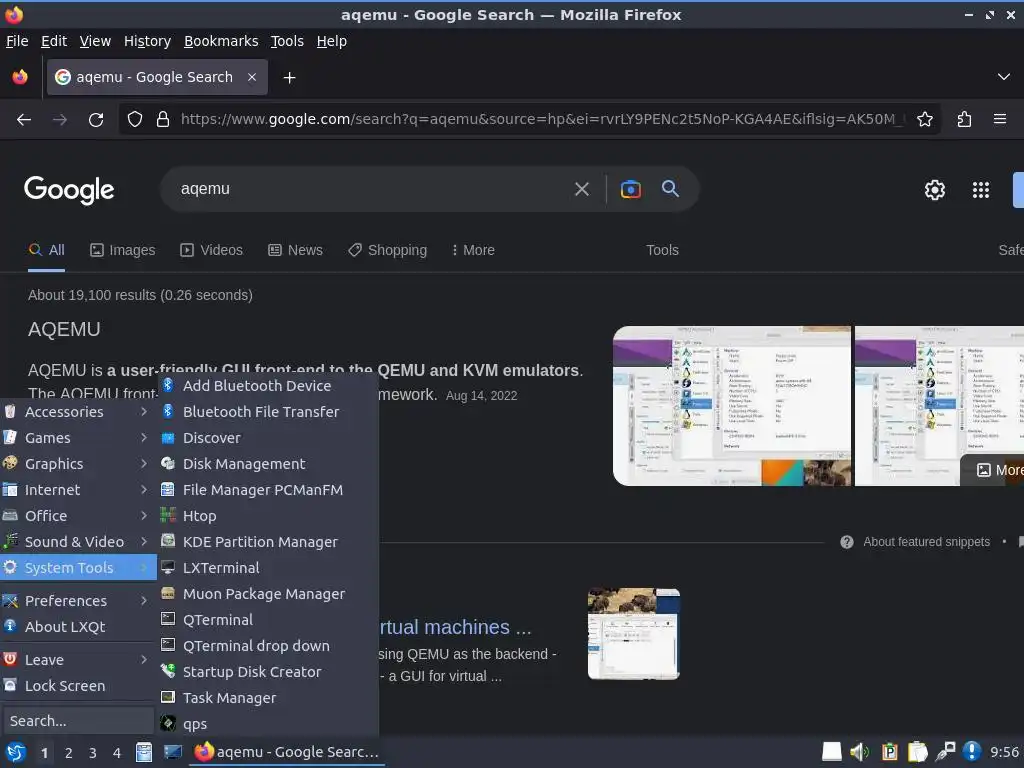Viewport: 1024px width, 768px height.
Task: Switch to virtual desktop 2
Action: point(69,753)
